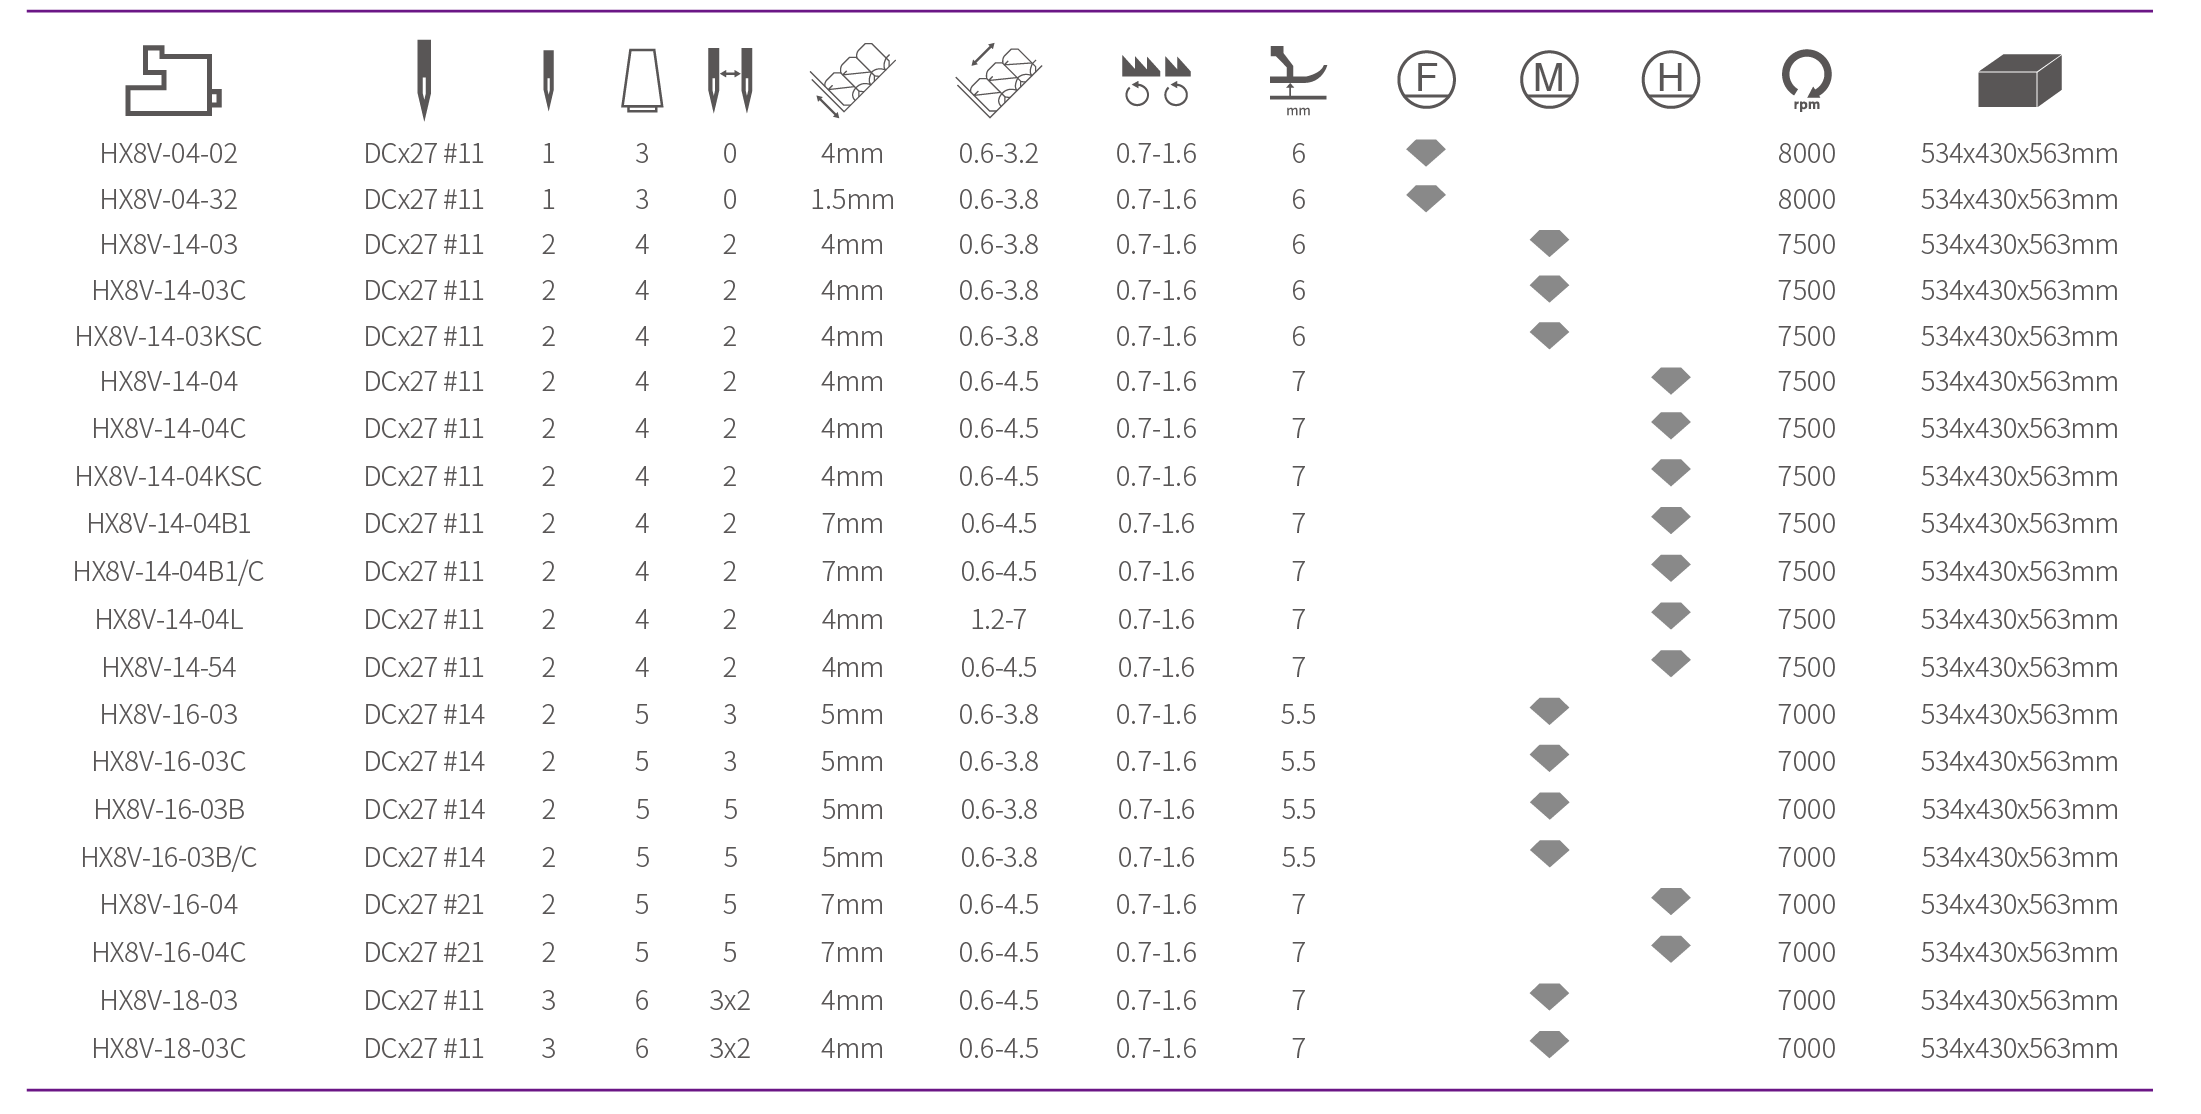The height and width of the screenshot is (1114, 2201).
Task: Click the 1.2-7 stitch length value
Action: [998, 619]
